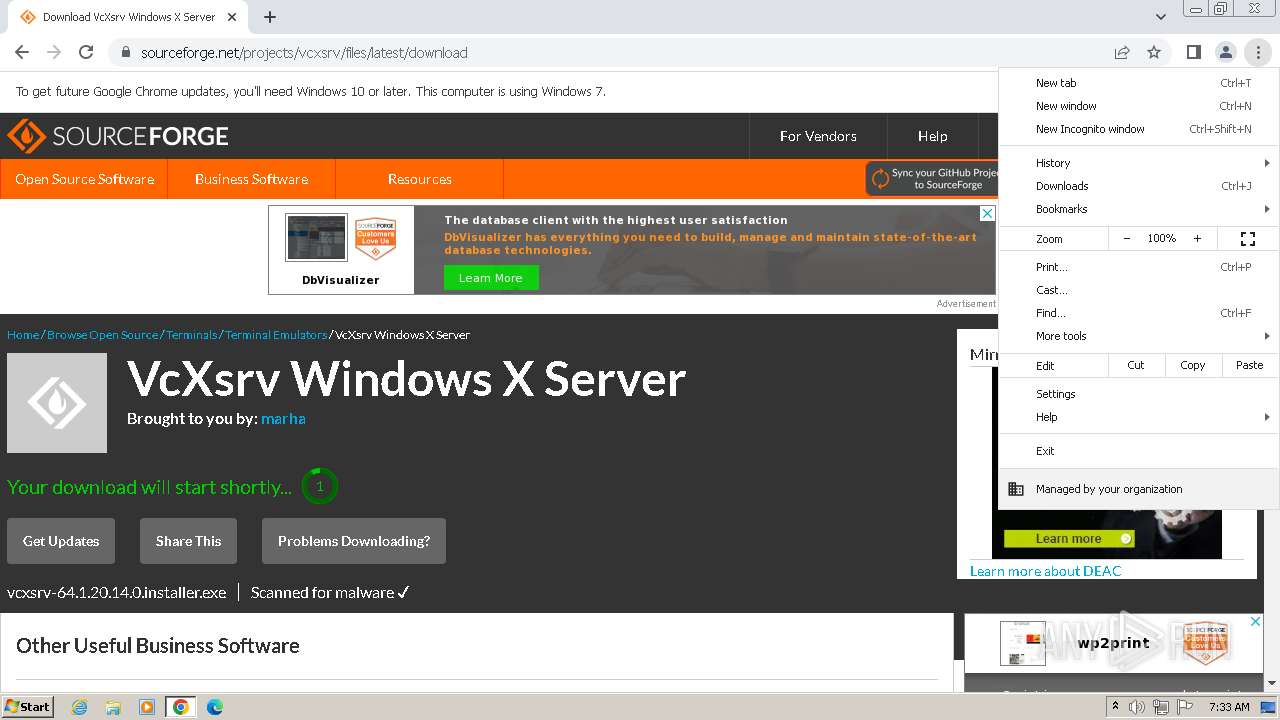Click the Chrome three-dot menu icon
Image resolution: width=1280 pixels, height=720 pixels.
point(1258,52)
